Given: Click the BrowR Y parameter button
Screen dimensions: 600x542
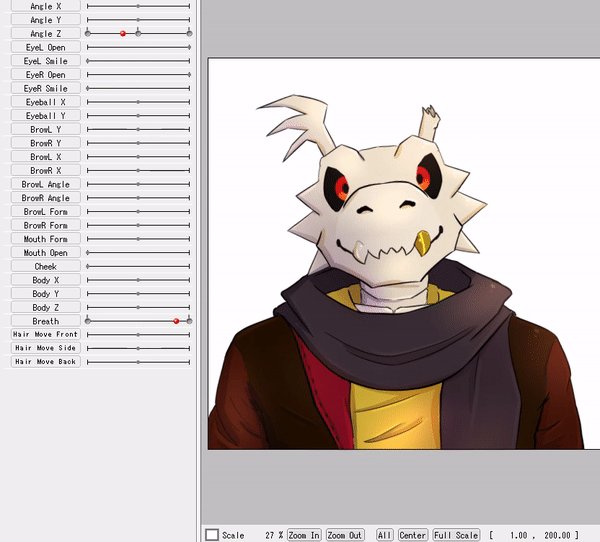Looking at the screenshot, I should coord(46,143).
